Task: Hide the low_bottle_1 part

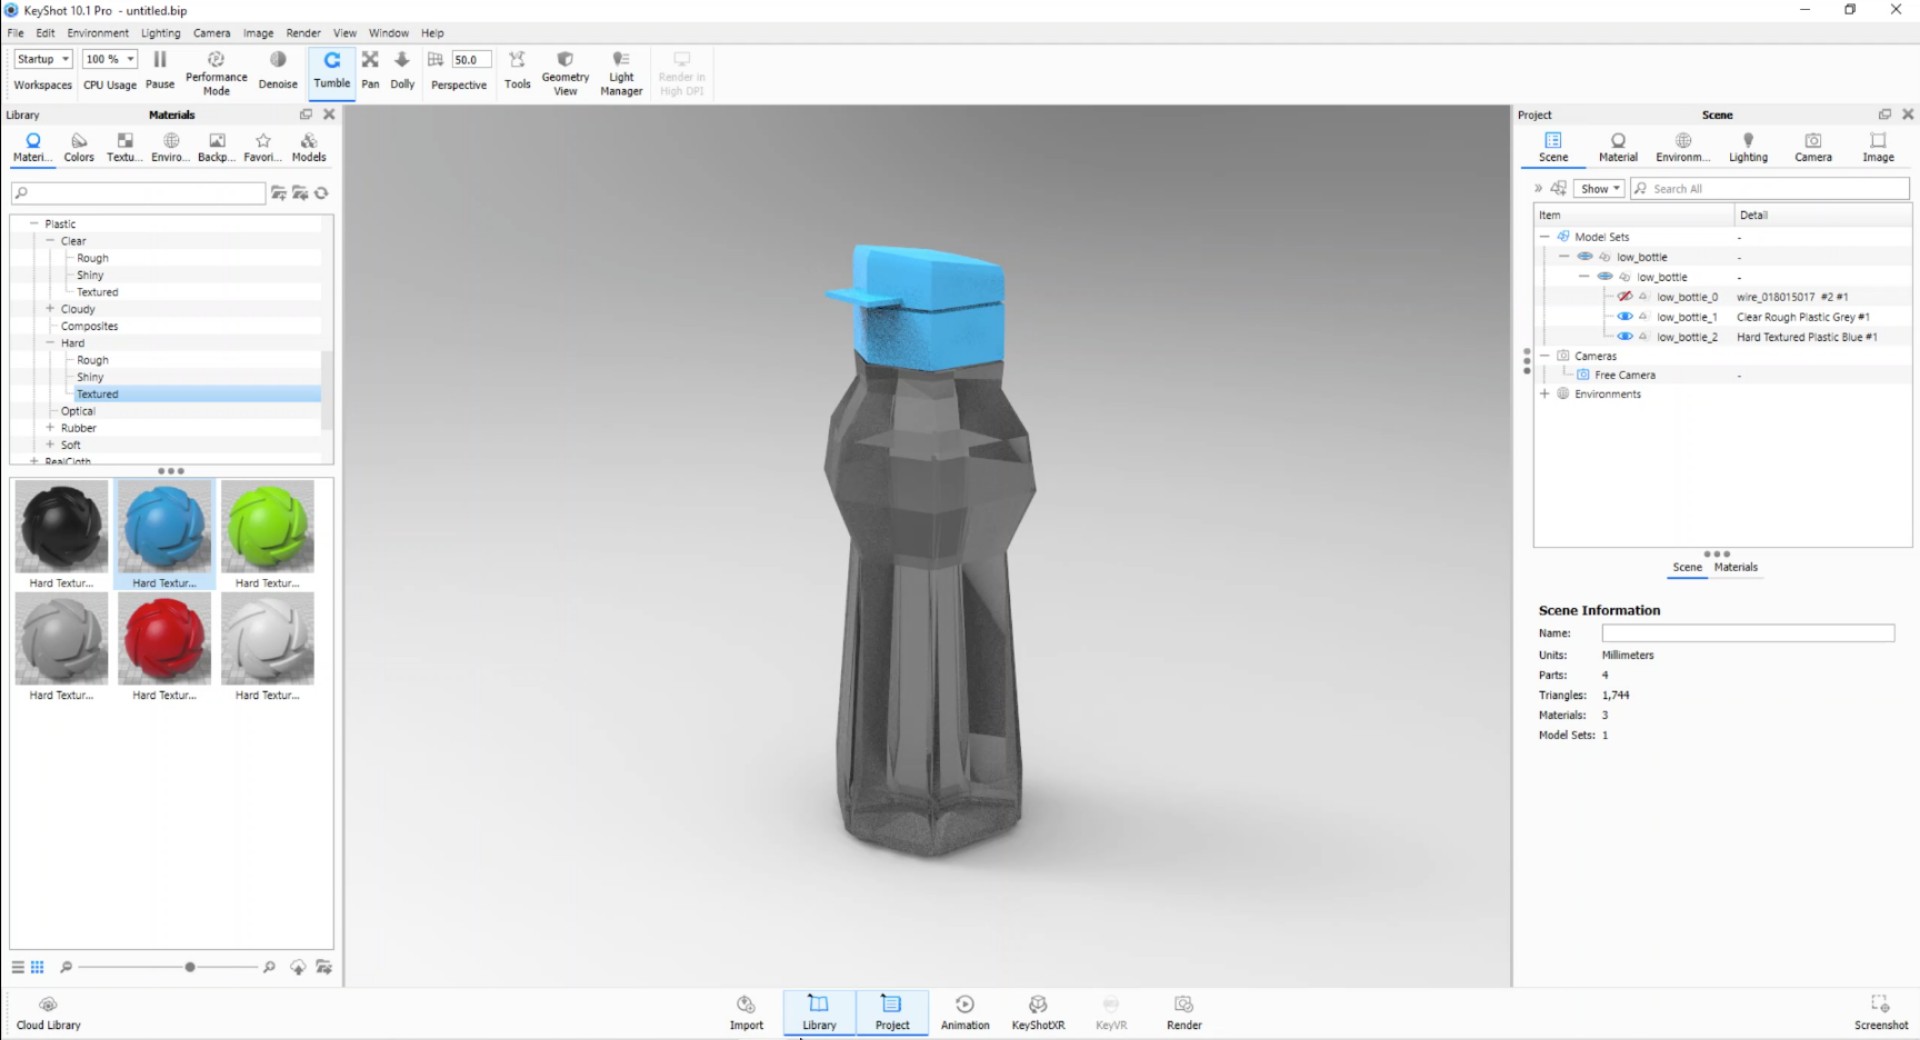Action: pos(1624,316)
